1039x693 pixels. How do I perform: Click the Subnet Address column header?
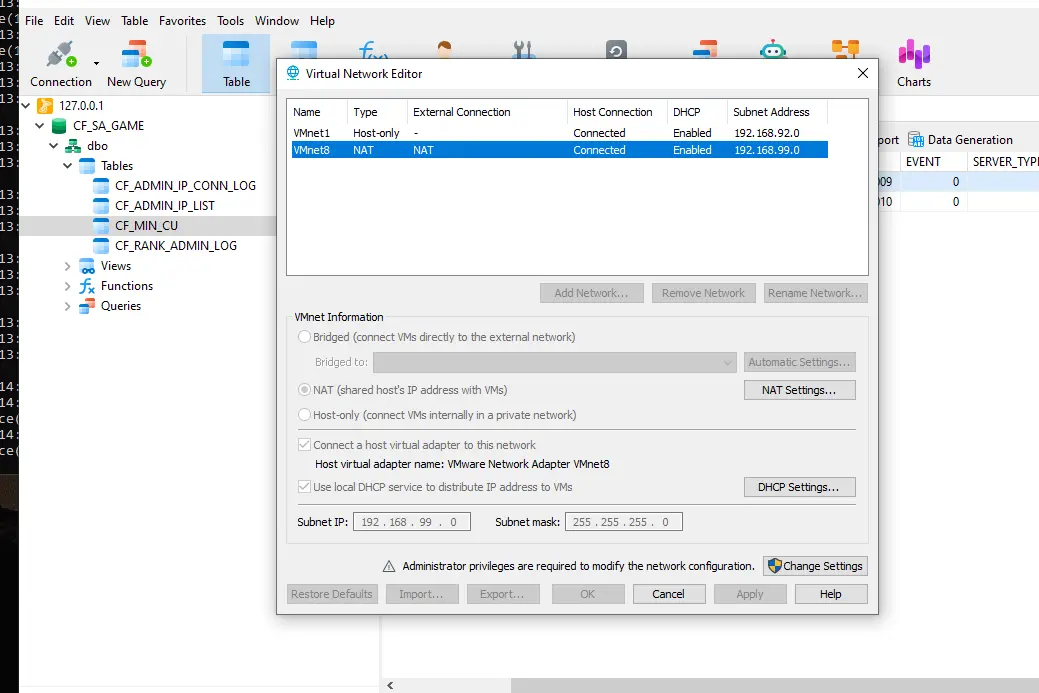777,112
